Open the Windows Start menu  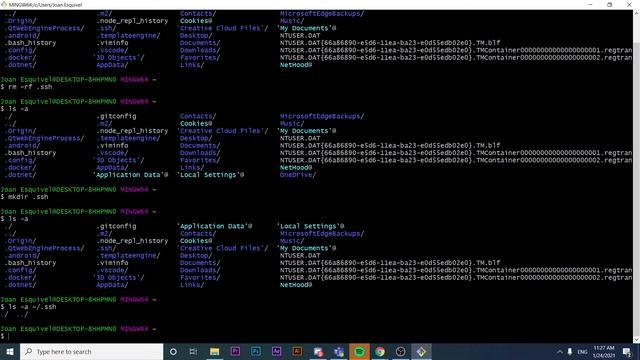(10, 351)
